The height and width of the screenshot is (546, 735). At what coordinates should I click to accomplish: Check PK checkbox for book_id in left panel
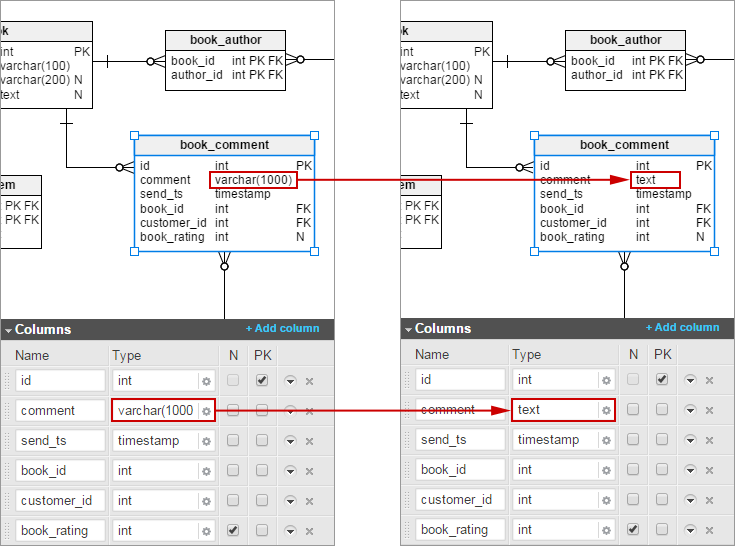[262, 470]
